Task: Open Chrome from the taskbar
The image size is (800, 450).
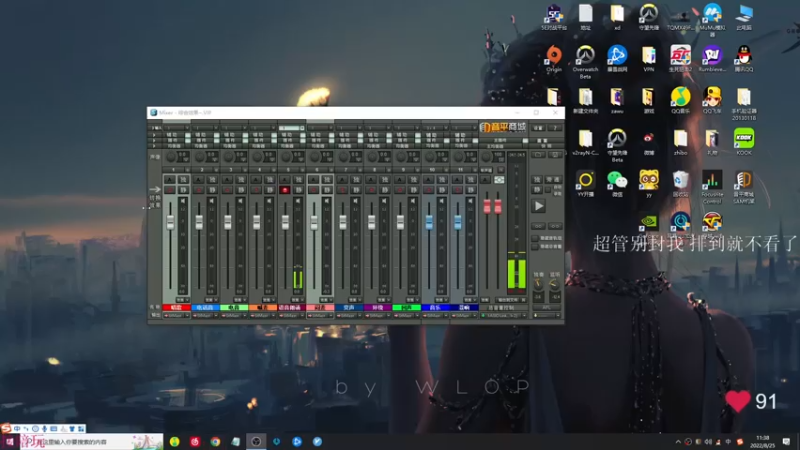Action: tap(215, 442)
